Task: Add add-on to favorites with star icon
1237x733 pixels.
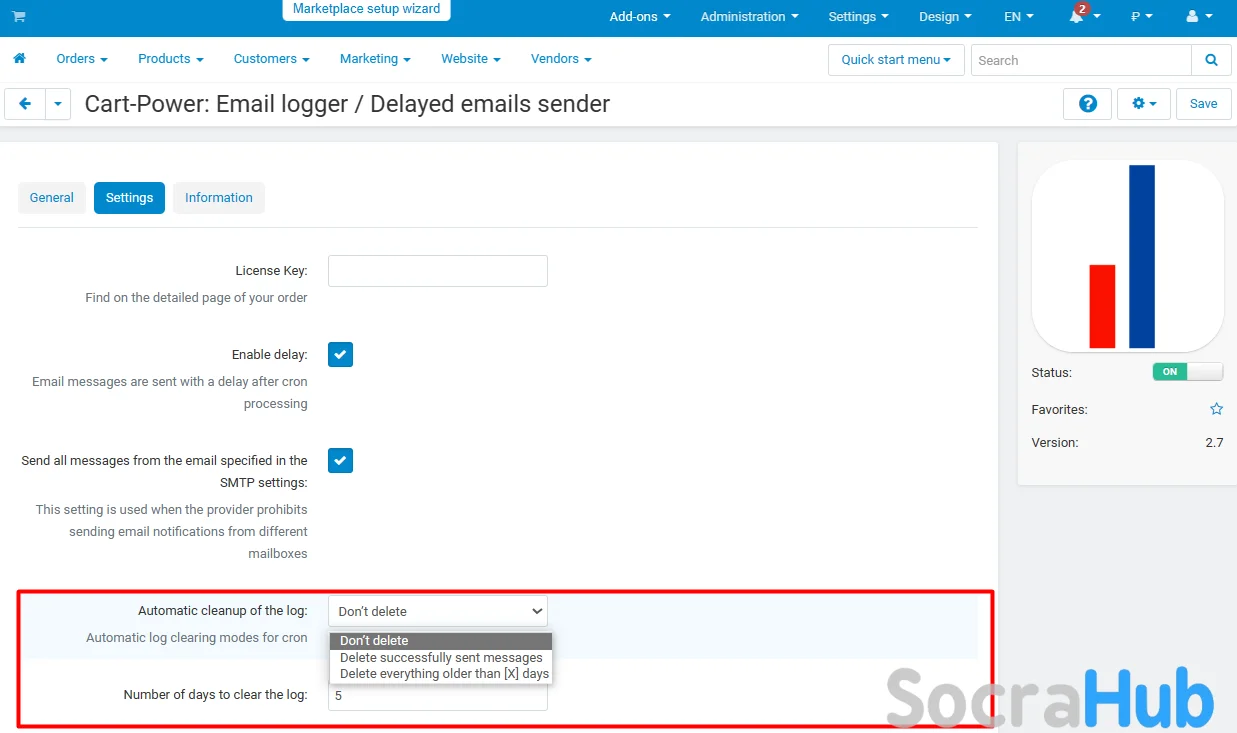Action: click(x=1216, y=409)
